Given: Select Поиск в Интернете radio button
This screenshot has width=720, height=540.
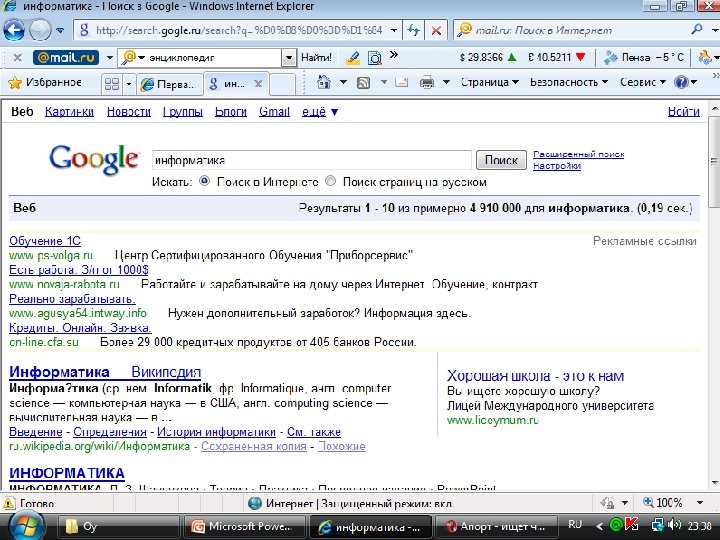Looking at the screenshot, I should [x=204, y=181].
